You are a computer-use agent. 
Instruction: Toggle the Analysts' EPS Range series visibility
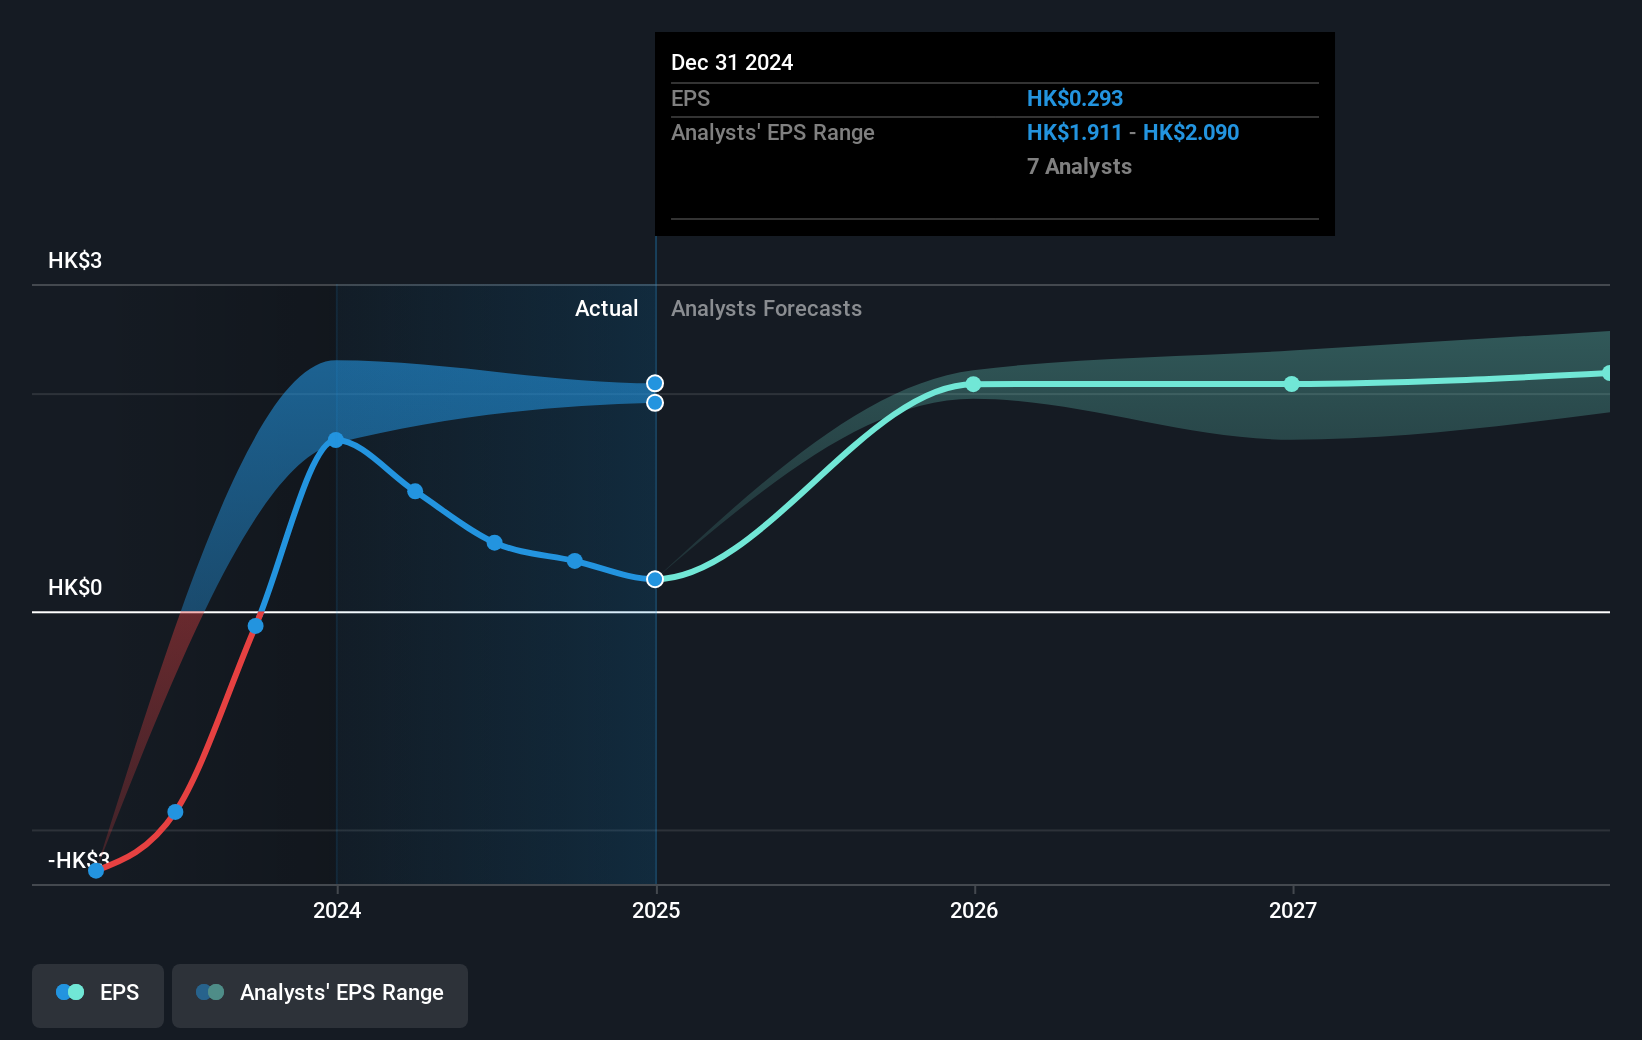point(319,992)
